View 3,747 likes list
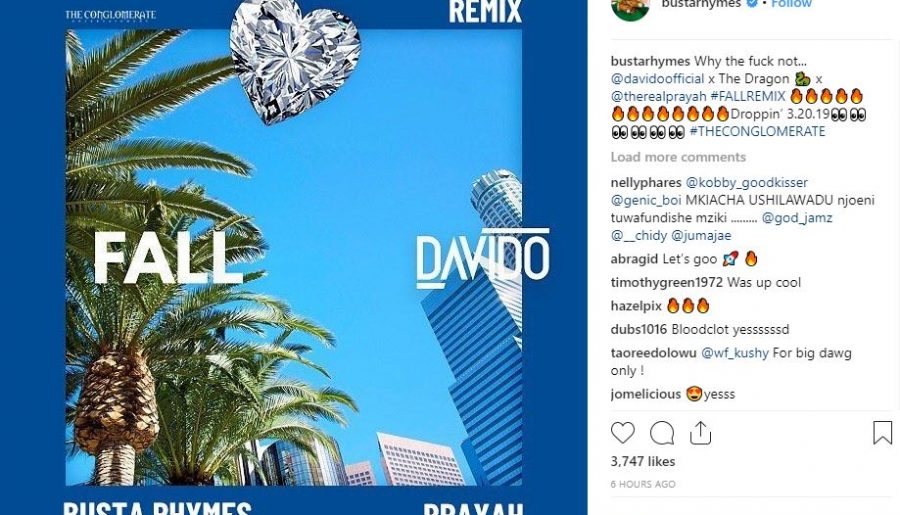This screenshot has height=515, width=900. click(643, 462)
